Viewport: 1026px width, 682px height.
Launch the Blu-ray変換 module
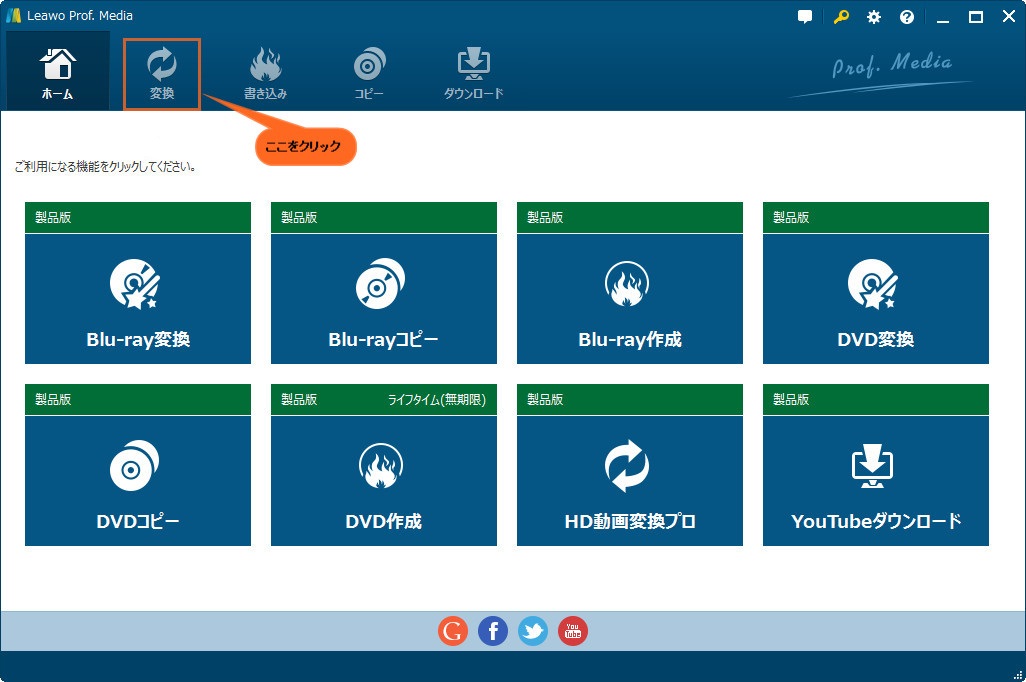tap(137, 295)
